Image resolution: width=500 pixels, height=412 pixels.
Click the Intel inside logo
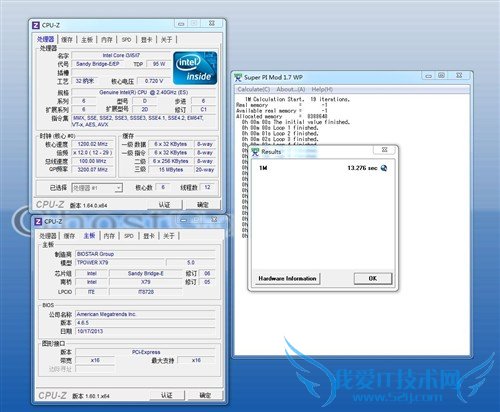(195, 68)
